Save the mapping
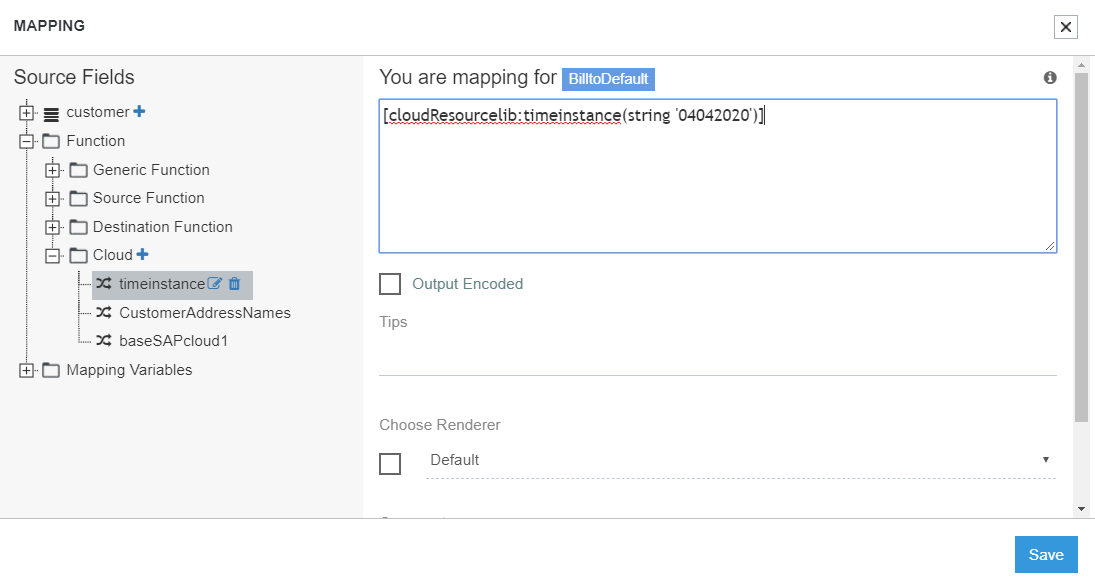This screenshot has width=1095, height=580. [1046, 555]
